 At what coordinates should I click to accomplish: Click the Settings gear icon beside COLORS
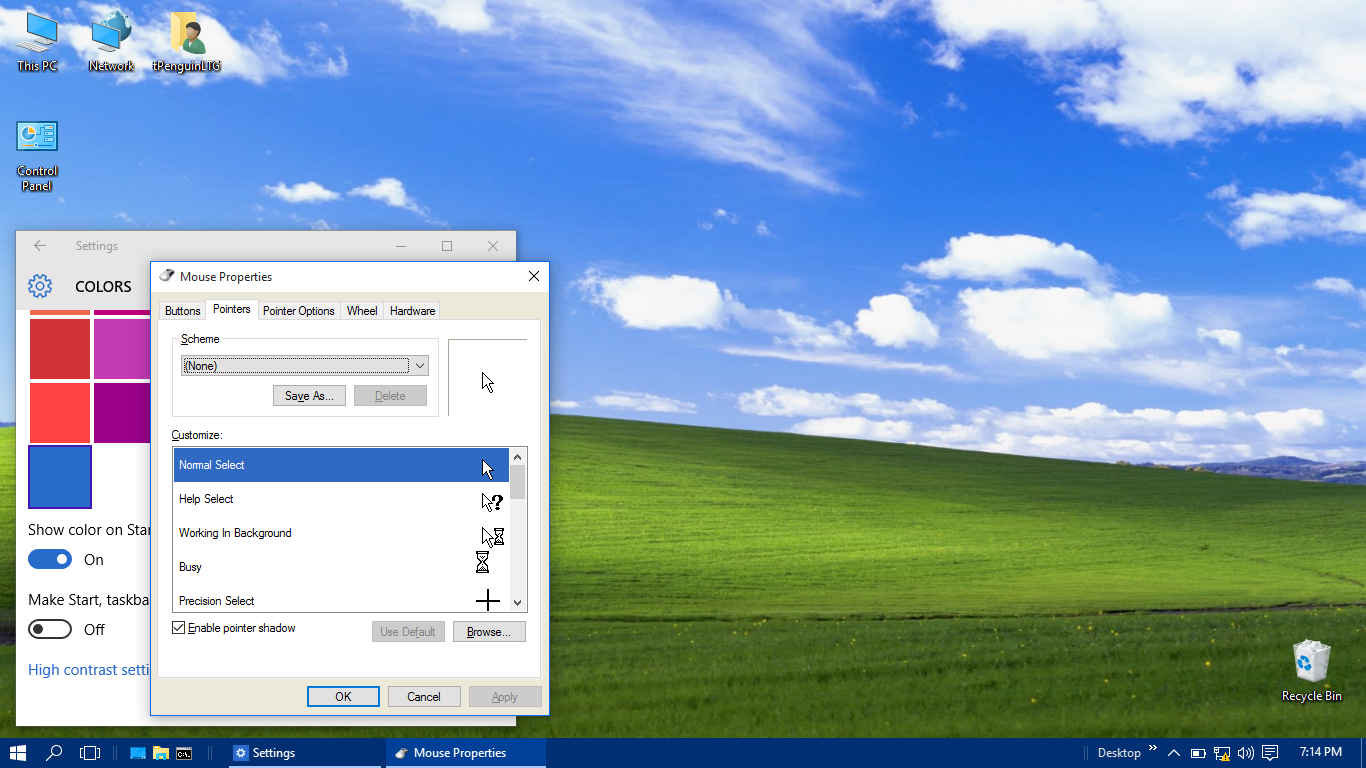pos(39,286)
